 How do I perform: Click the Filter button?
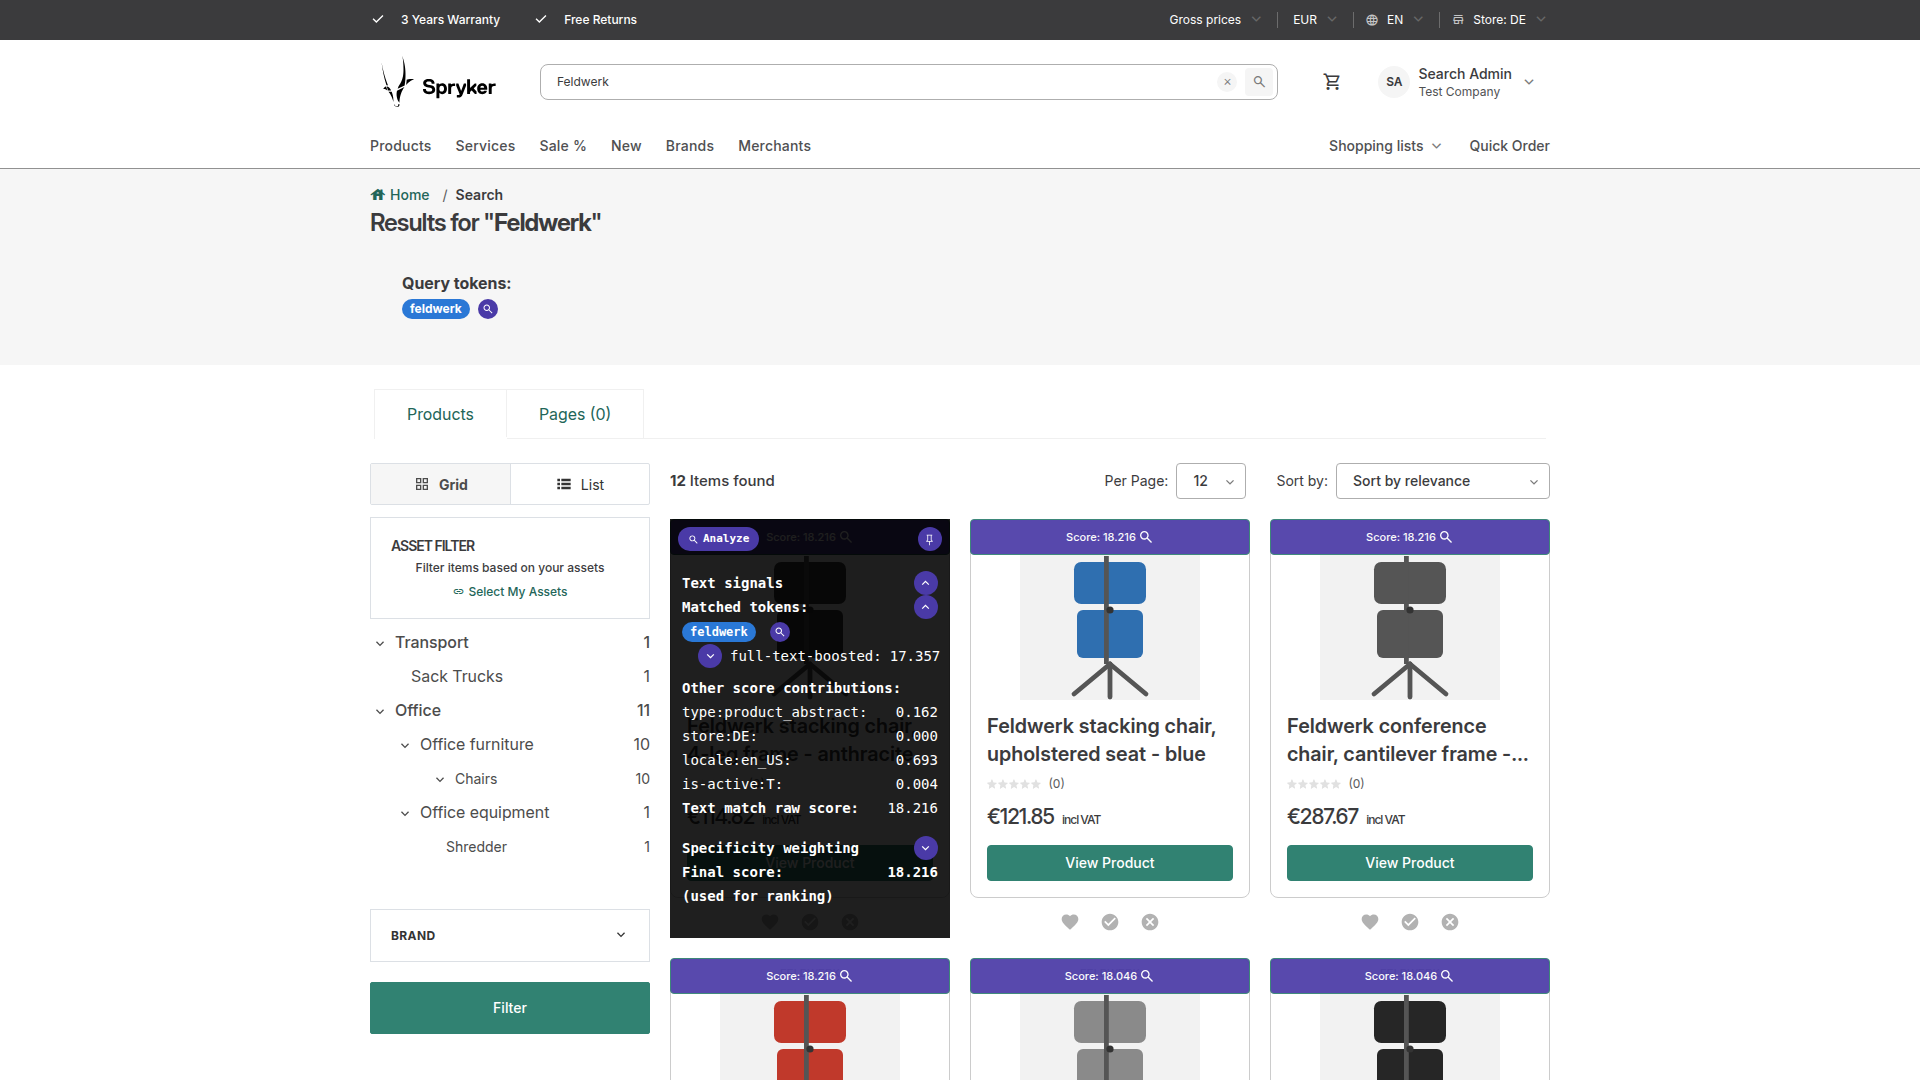tap(510, 1008)
